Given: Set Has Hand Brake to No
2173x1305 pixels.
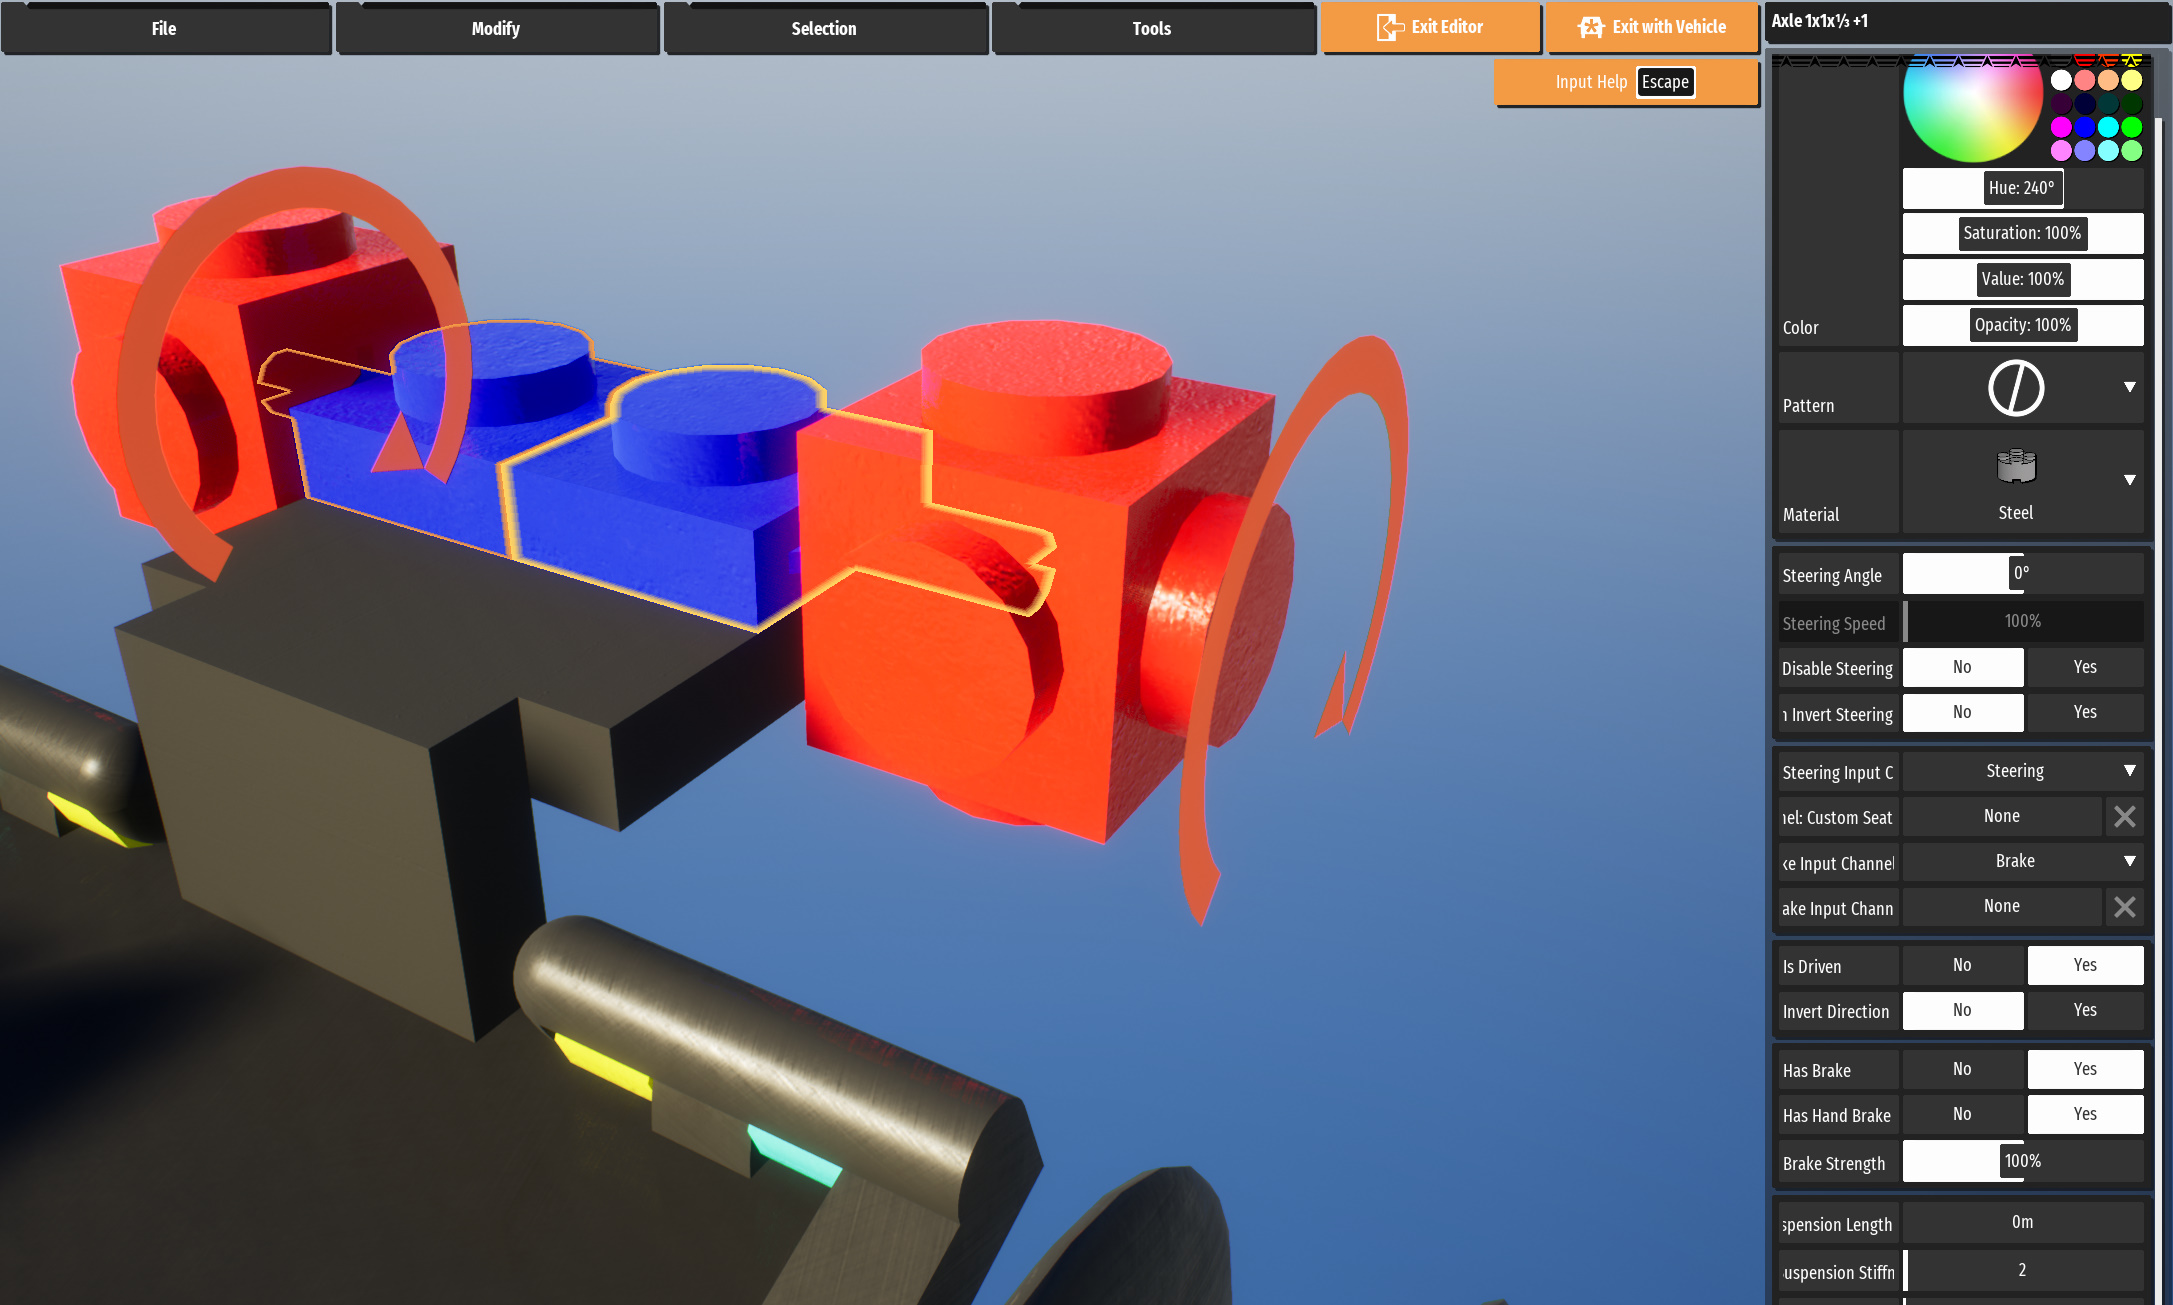Looking at the screenshot, I should pyautogui.click(x=1962, y=1114).
